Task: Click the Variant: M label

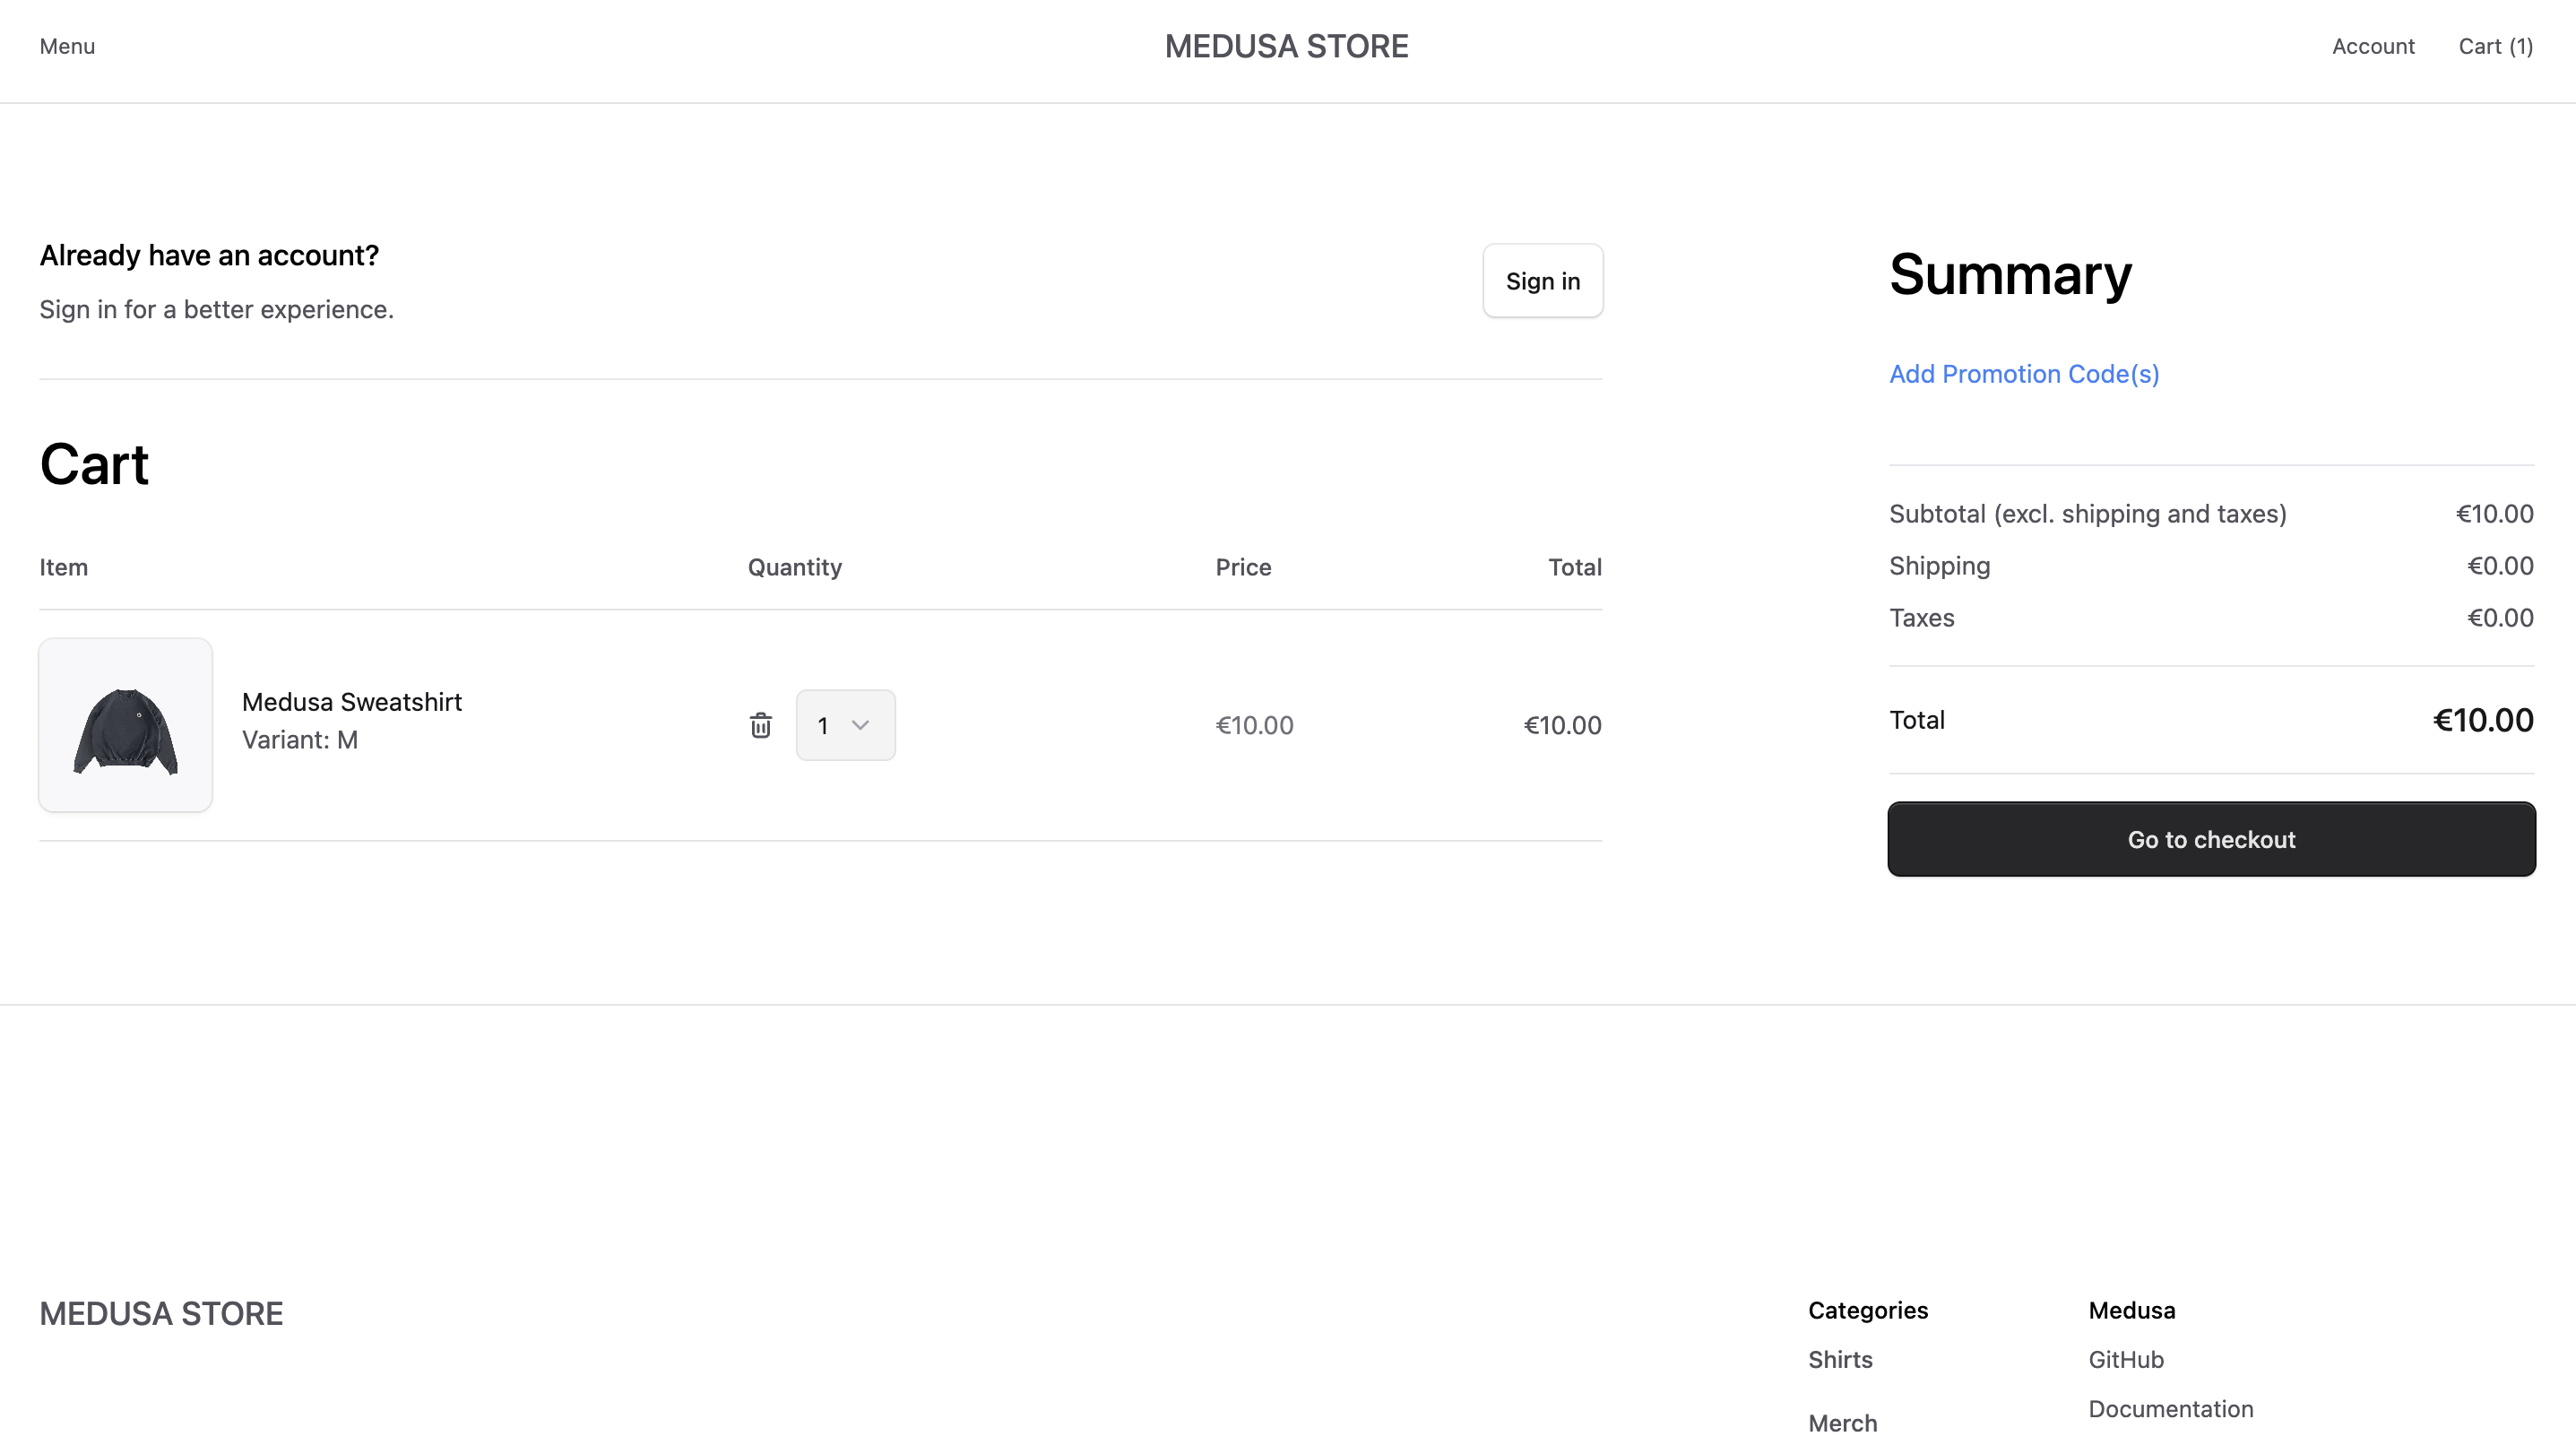Action: coord(300,740)
